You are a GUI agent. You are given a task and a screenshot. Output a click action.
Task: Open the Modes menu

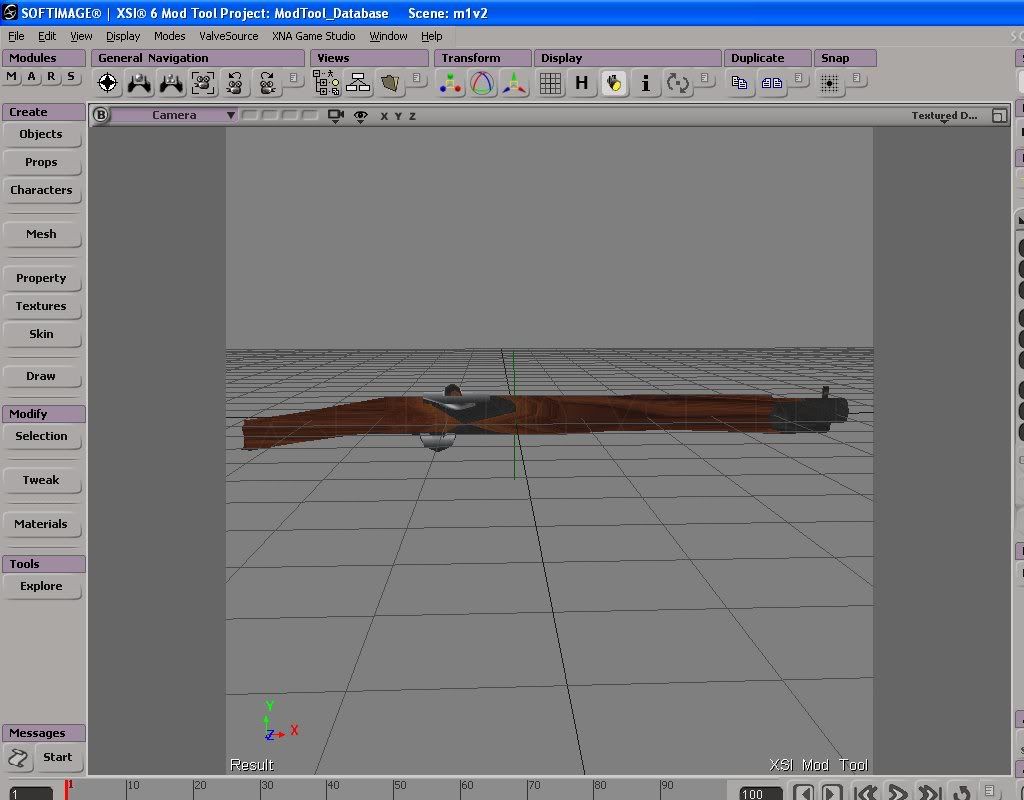tap(169, 36)
